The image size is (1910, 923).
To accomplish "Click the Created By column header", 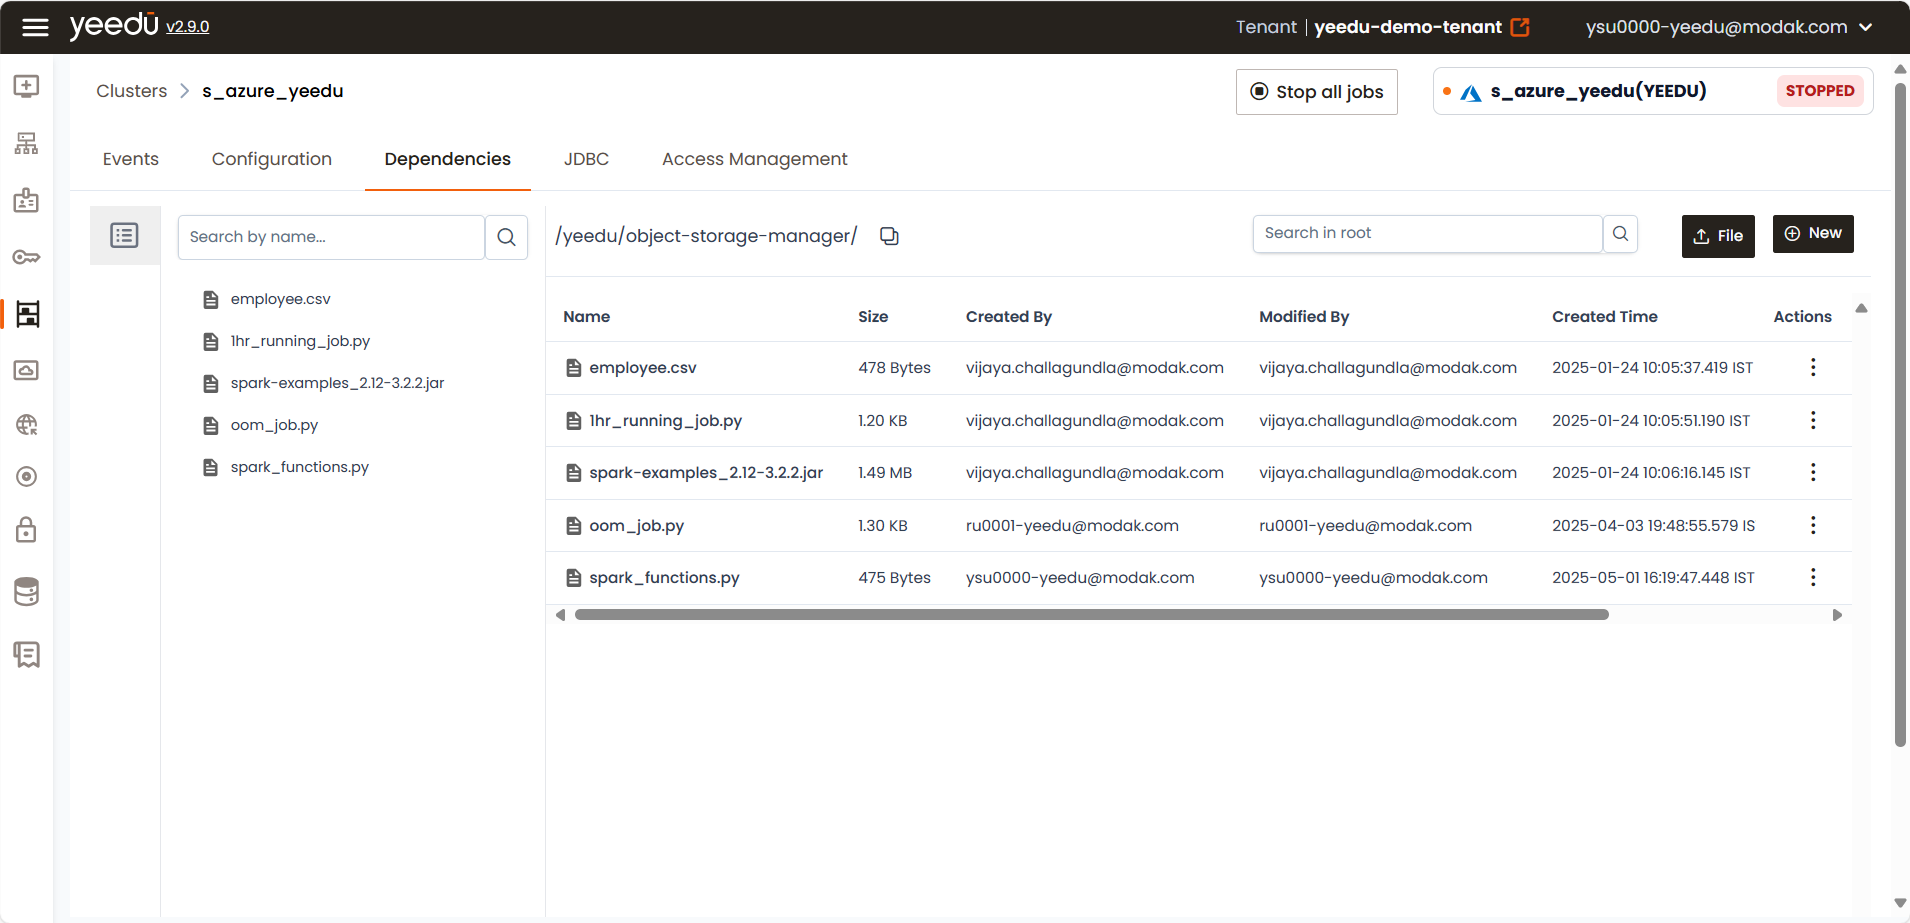I will [1009, 316].
